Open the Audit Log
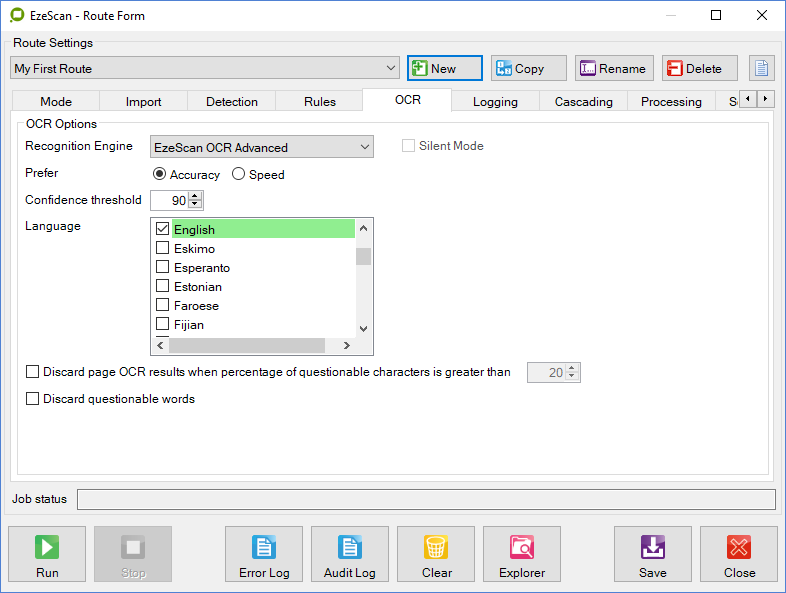Viewport: 786px width, 593px height. pos(350,554)
